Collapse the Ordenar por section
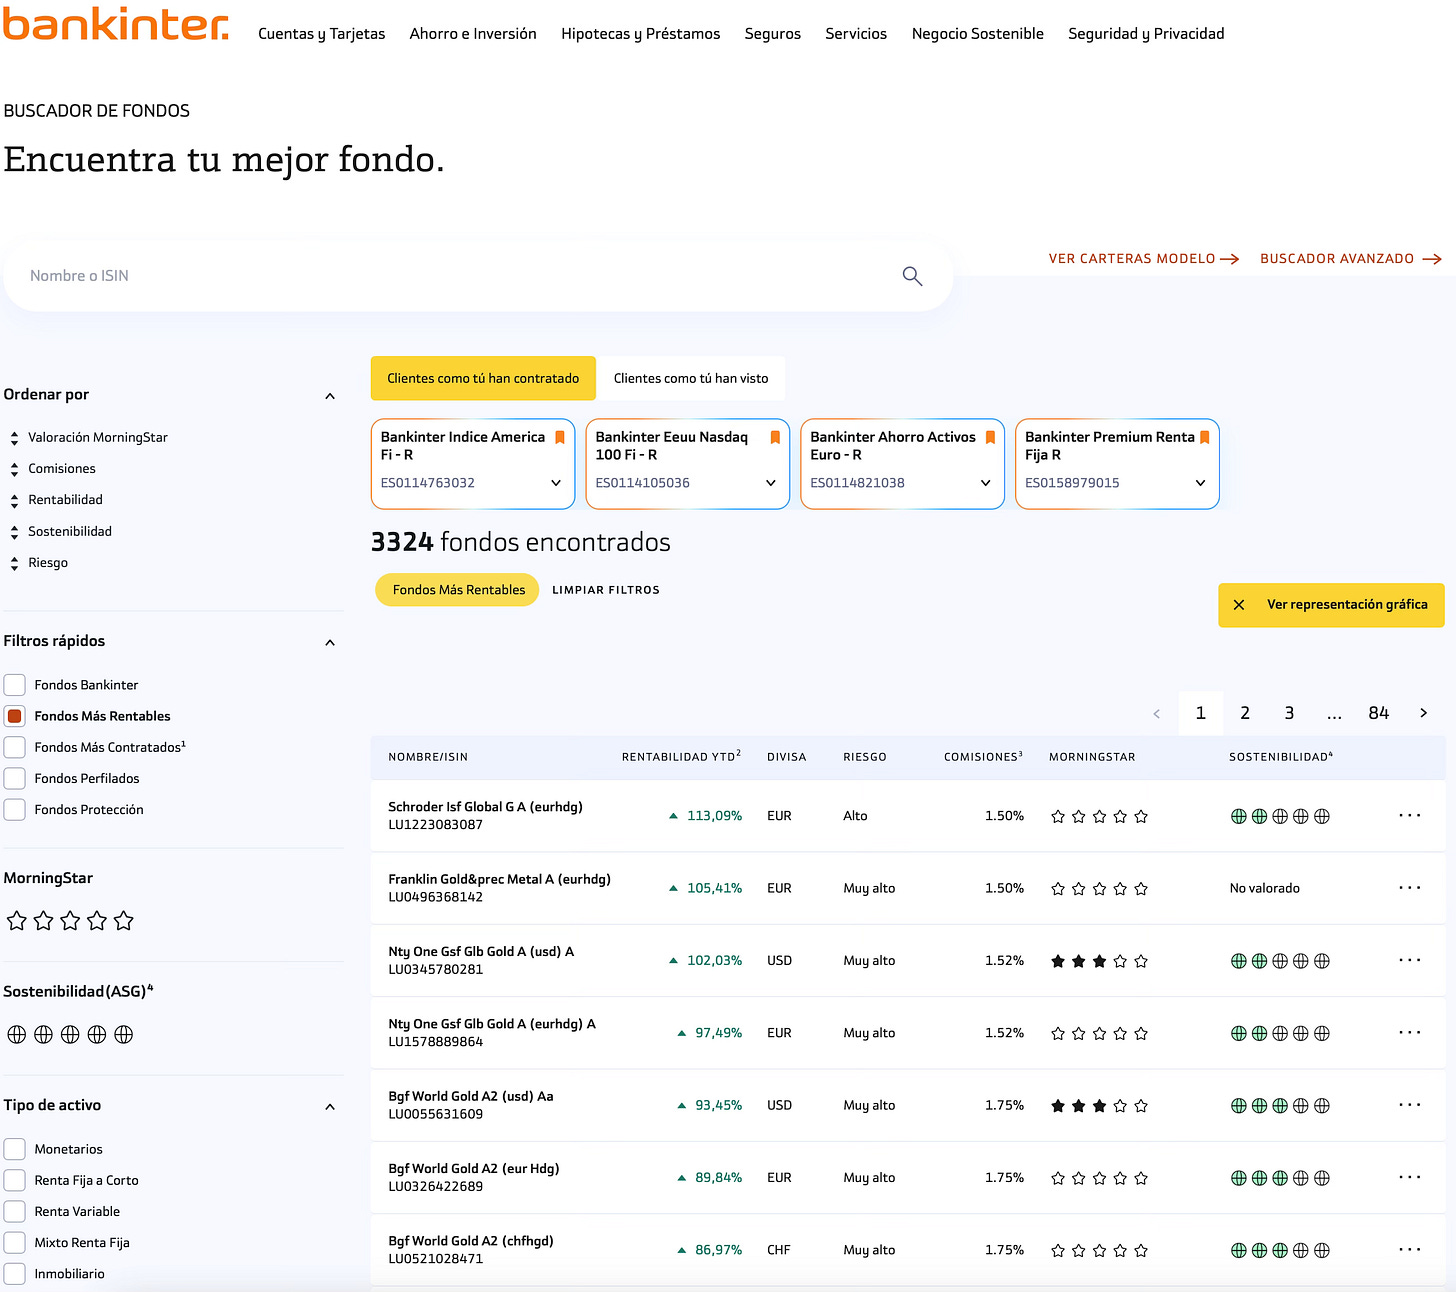 (x=330, y=396)
